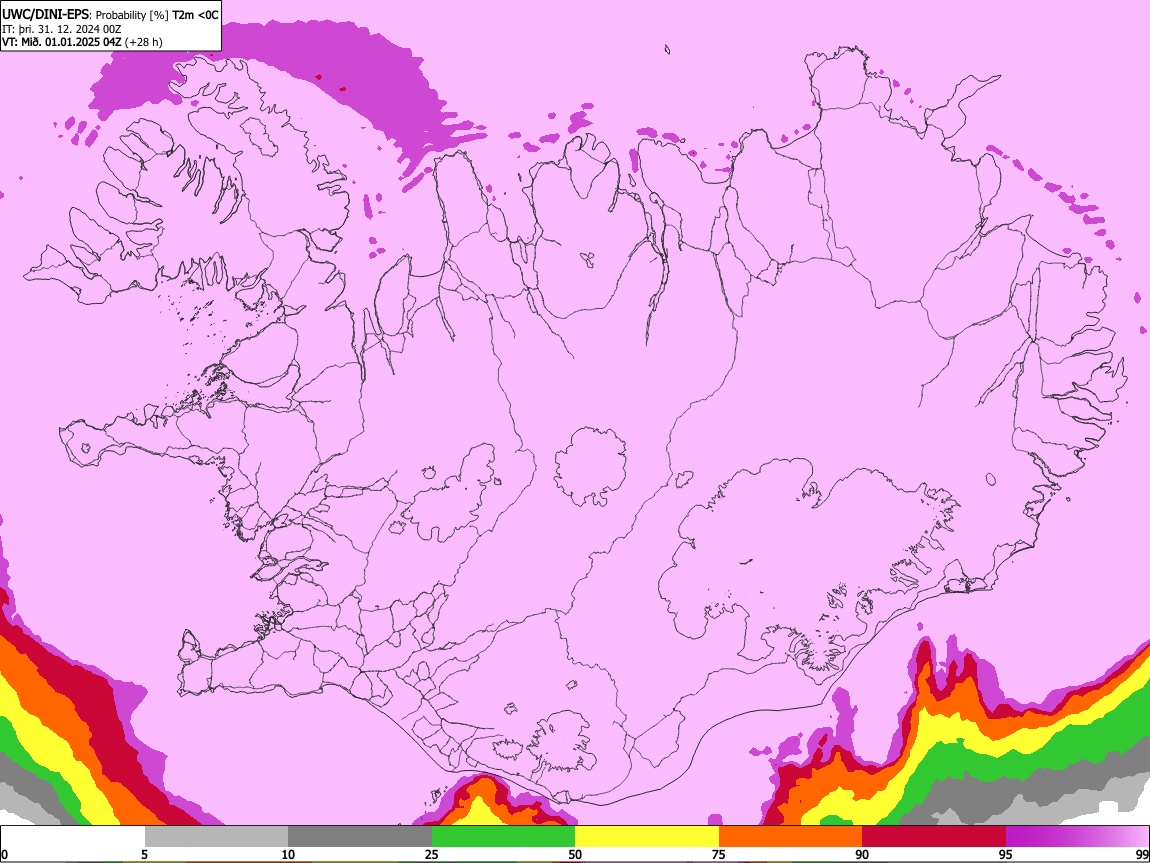Click the white 0–5 legend color band
Viewport: 1150px width, 863px height.
[x=73, y=837]
